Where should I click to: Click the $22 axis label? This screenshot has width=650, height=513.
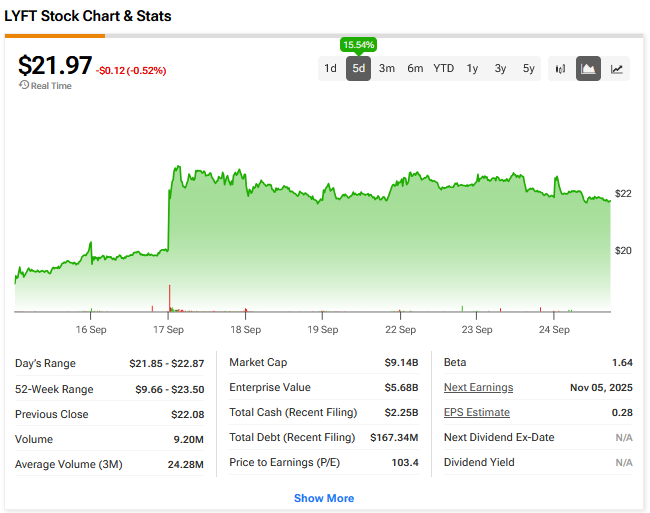coord(623,194)
